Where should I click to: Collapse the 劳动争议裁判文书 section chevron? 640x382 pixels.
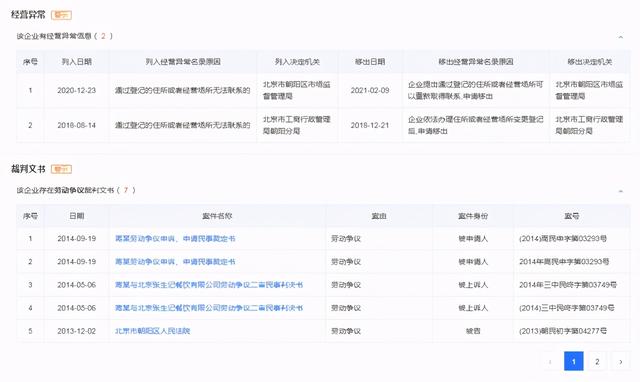(620, 191)
